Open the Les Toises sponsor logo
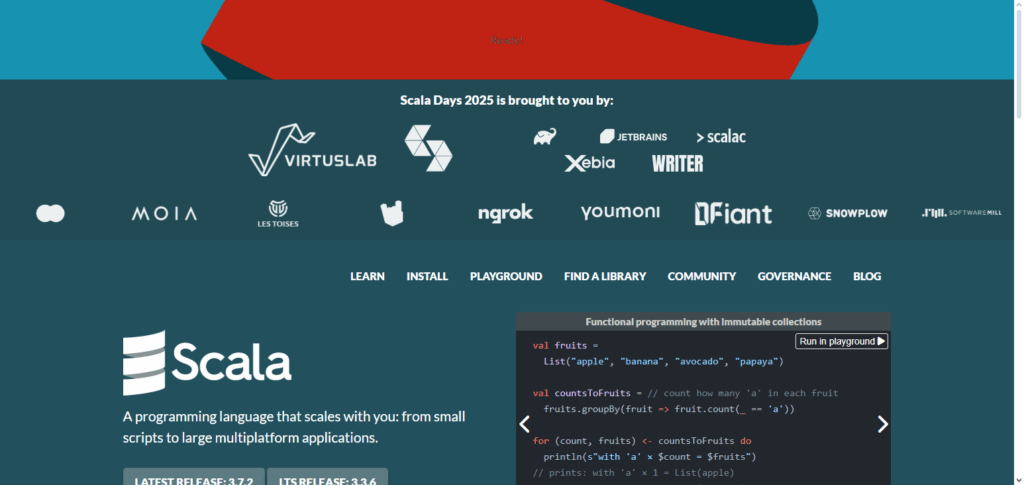This screenshot has height=485, width=1024. [x=278, y=214]
